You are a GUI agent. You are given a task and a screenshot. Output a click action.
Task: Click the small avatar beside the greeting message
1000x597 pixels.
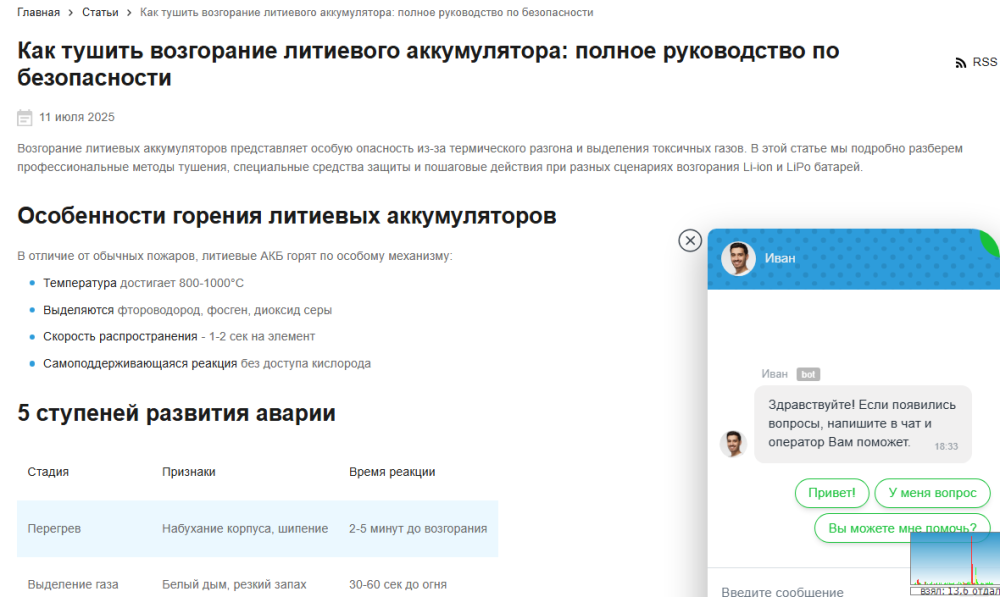[x=733, y=444]
